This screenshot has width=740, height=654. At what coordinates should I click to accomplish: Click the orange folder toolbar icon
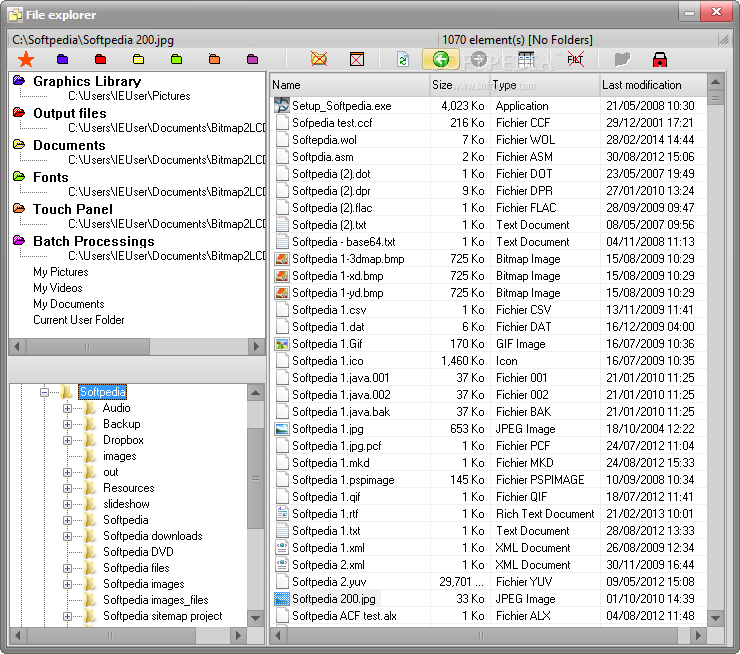[214, 59]
